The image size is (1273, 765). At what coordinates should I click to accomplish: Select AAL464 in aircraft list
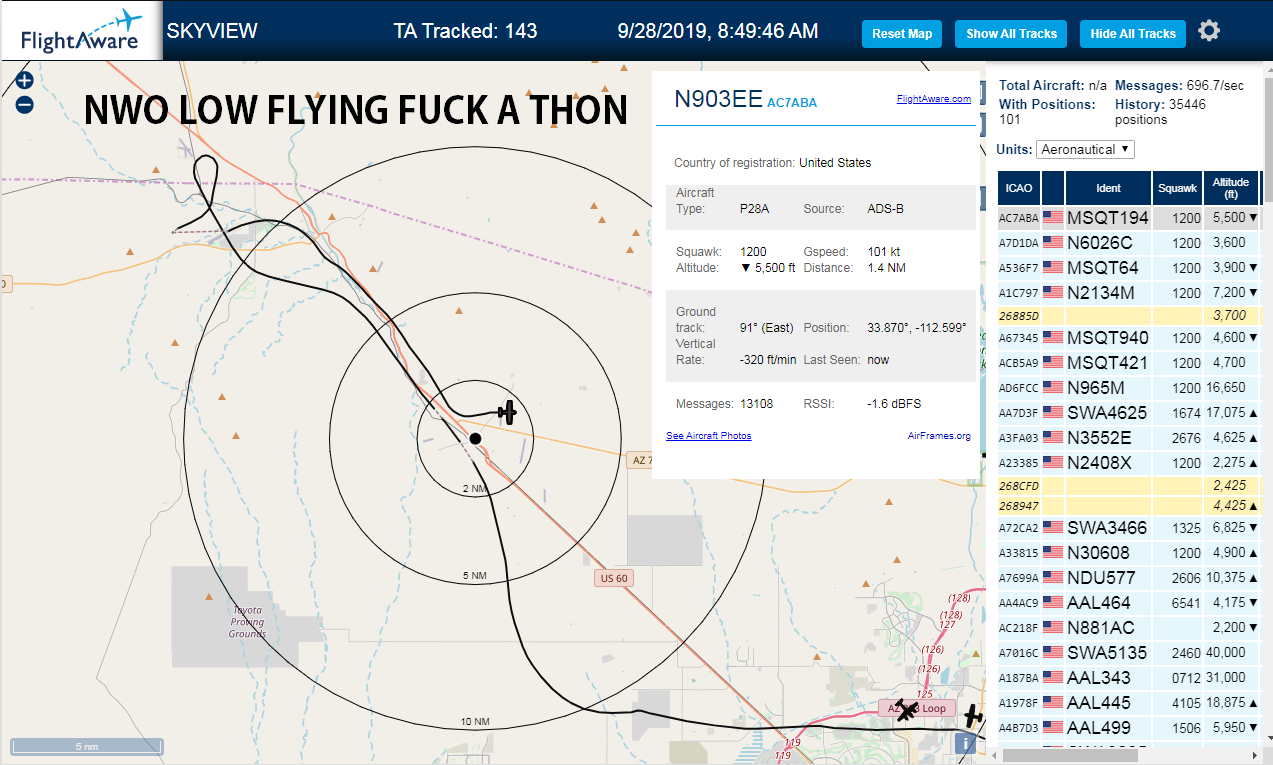[1128, 602]
